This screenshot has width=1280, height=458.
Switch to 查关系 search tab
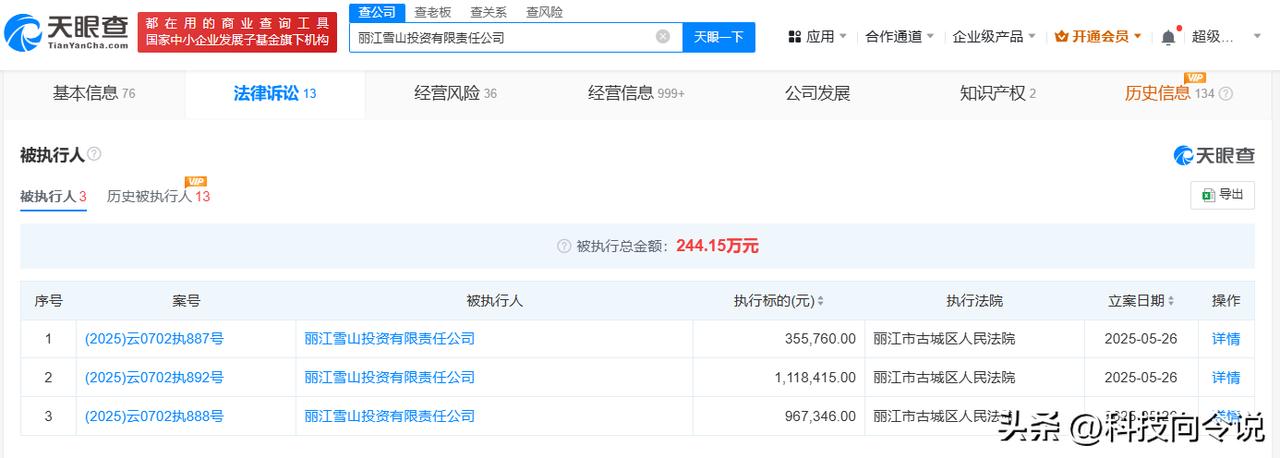pyautogui.click(x=488, y=12)
